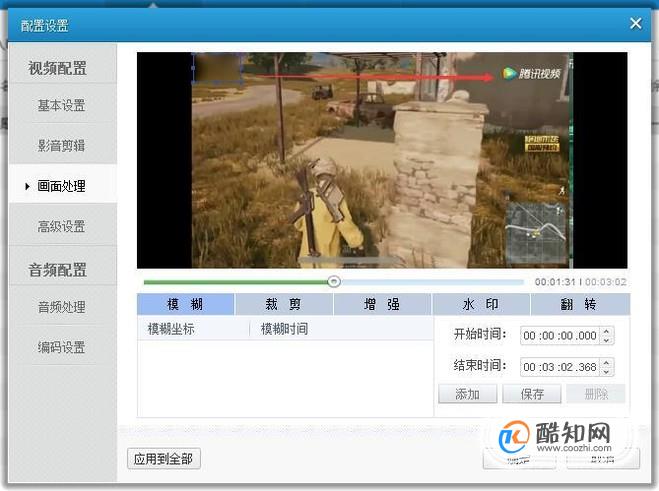Click the 添加 button
The height and width of the screenshot is (491, 659).
click(x=467, y=394)
